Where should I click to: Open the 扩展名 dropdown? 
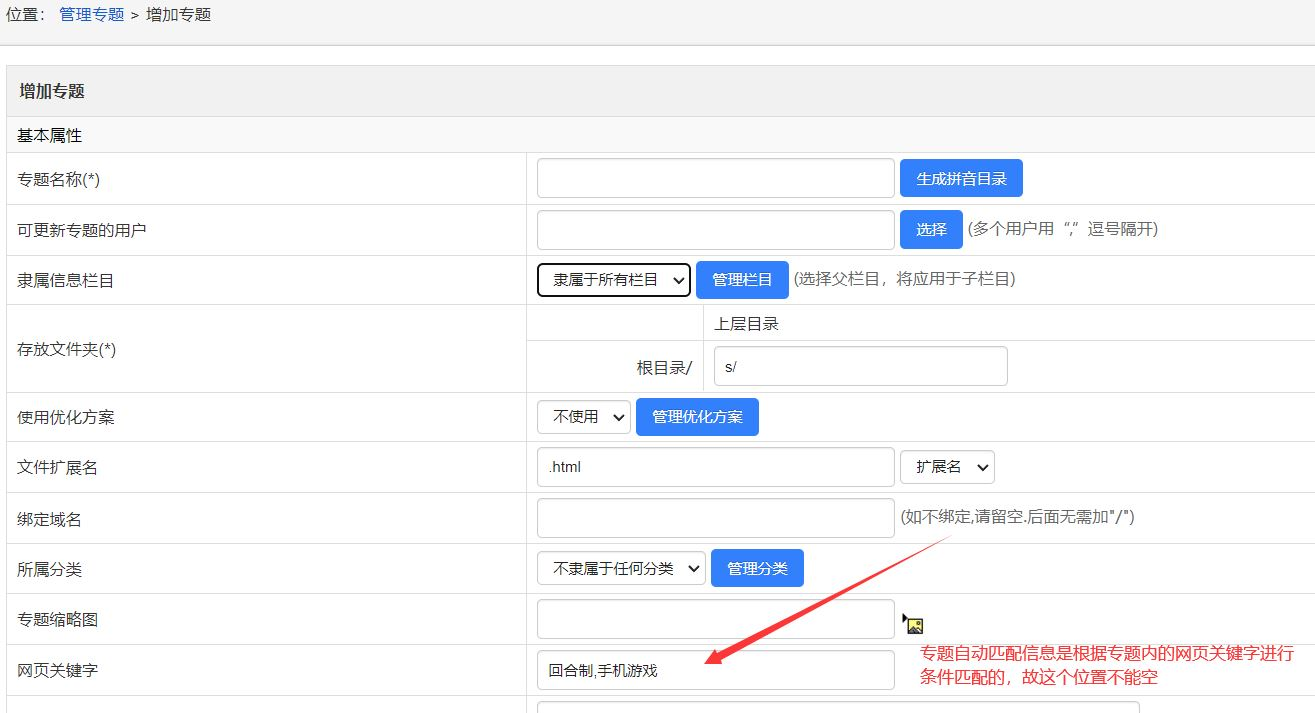click(x=947, y=467)
